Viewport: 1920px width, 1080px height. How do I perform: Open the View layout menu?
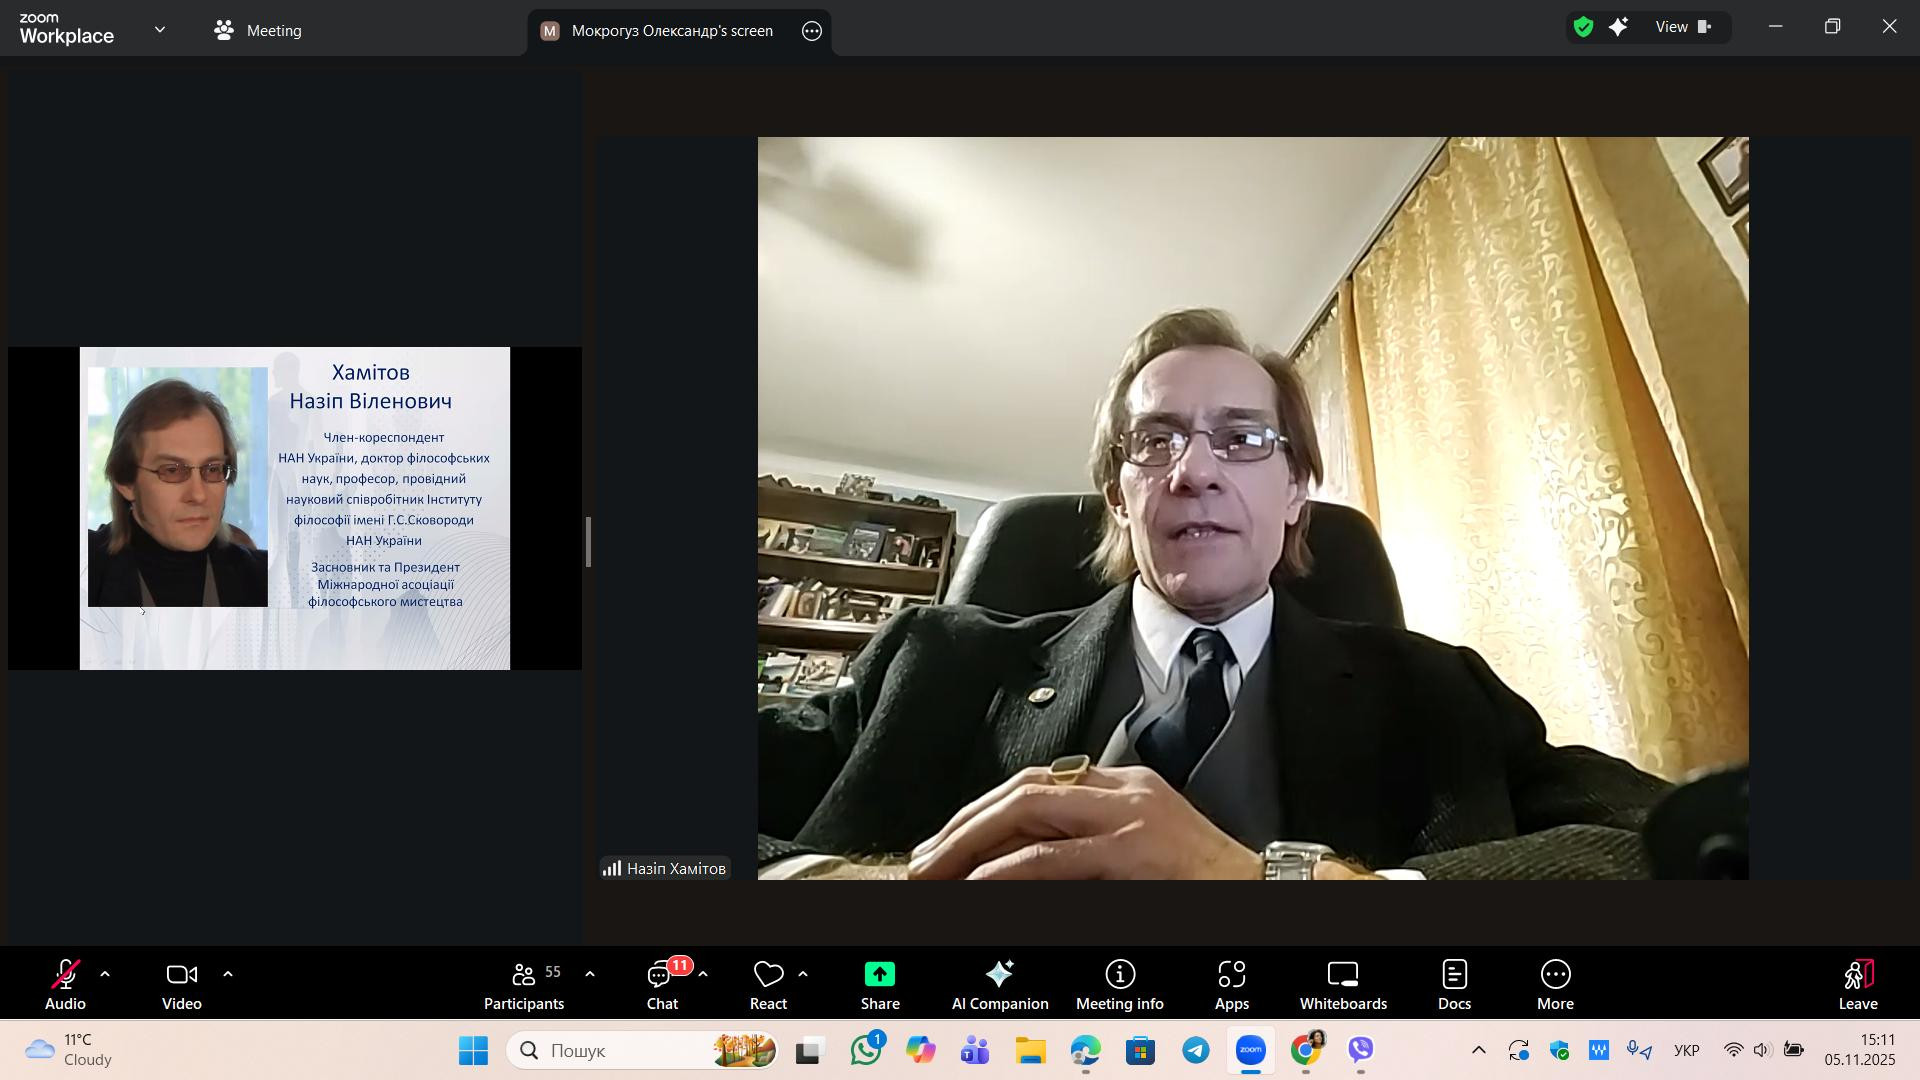tap(1683, 28)
